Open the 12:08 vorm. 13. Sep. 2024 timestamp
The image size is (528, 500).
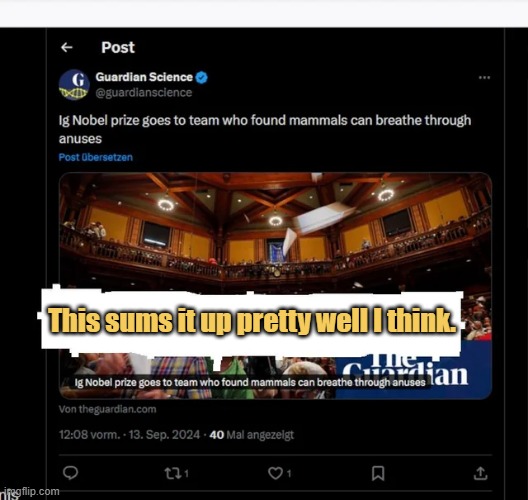[130, 435]
